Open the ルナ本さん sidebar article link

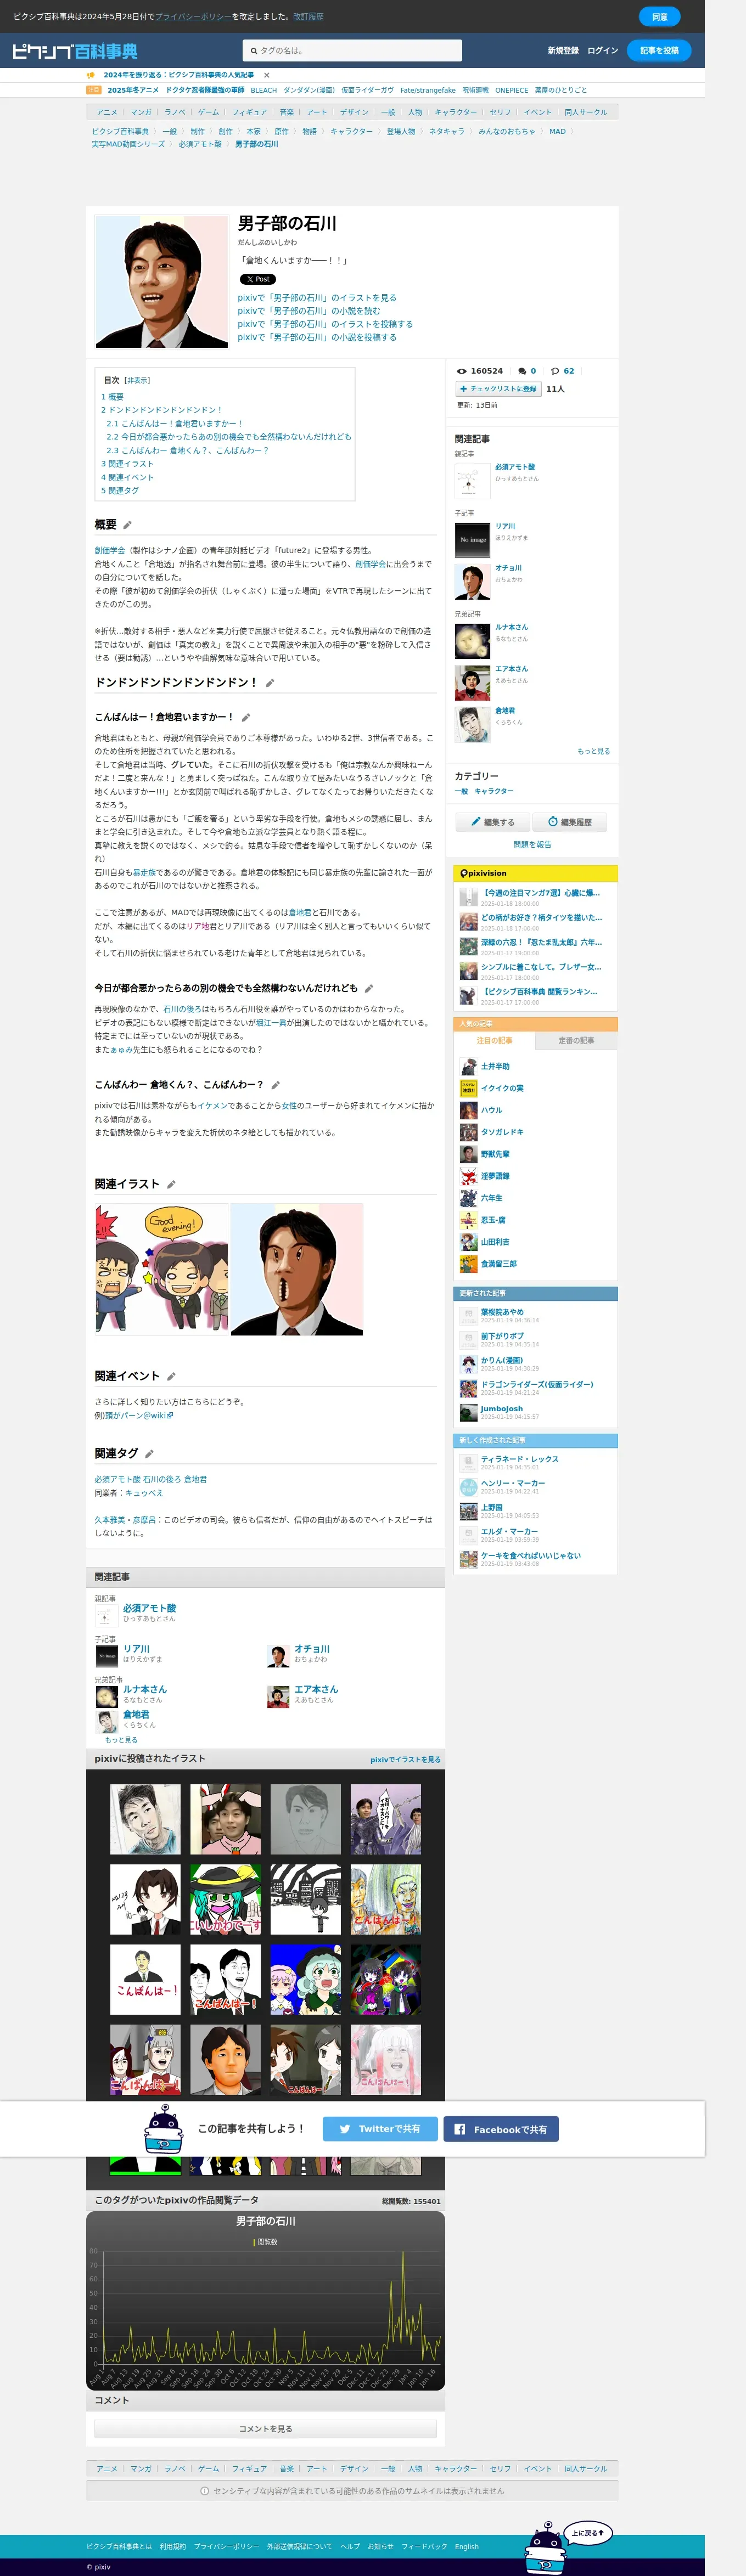[x=511, y=628]
